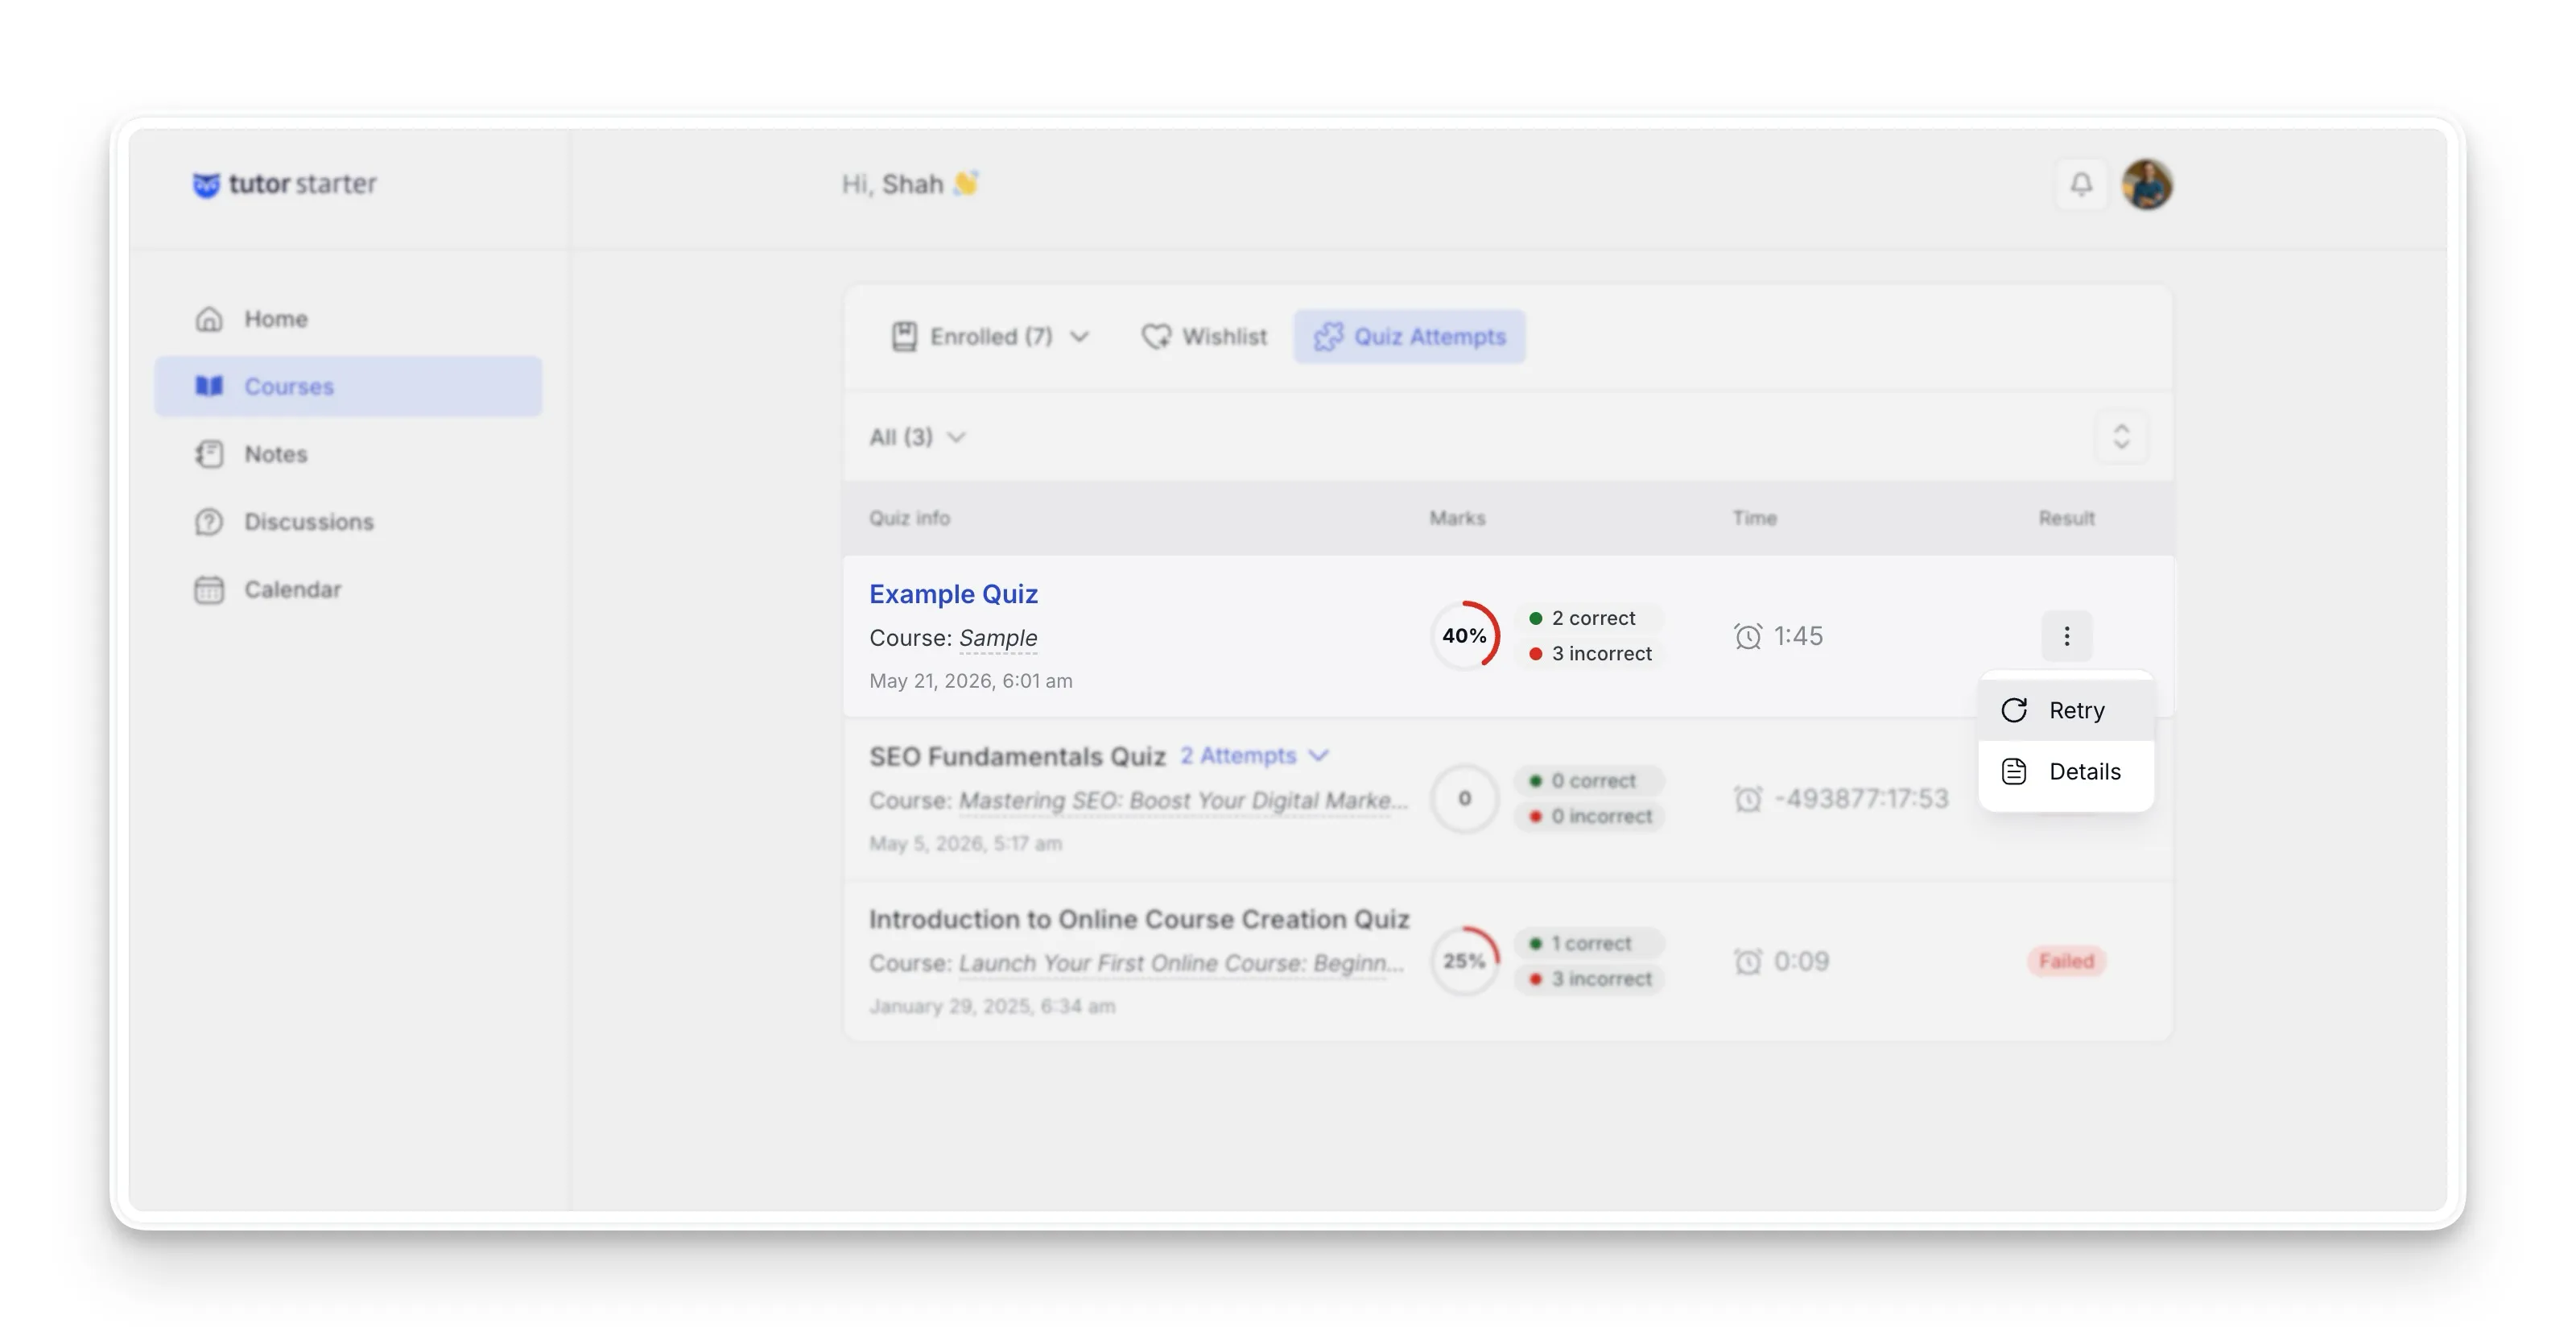Image resolution: width=2576 pixels, height=1340 pixels.
Task: Toggle the sort order arrows button
Action: pos(2121,437)
